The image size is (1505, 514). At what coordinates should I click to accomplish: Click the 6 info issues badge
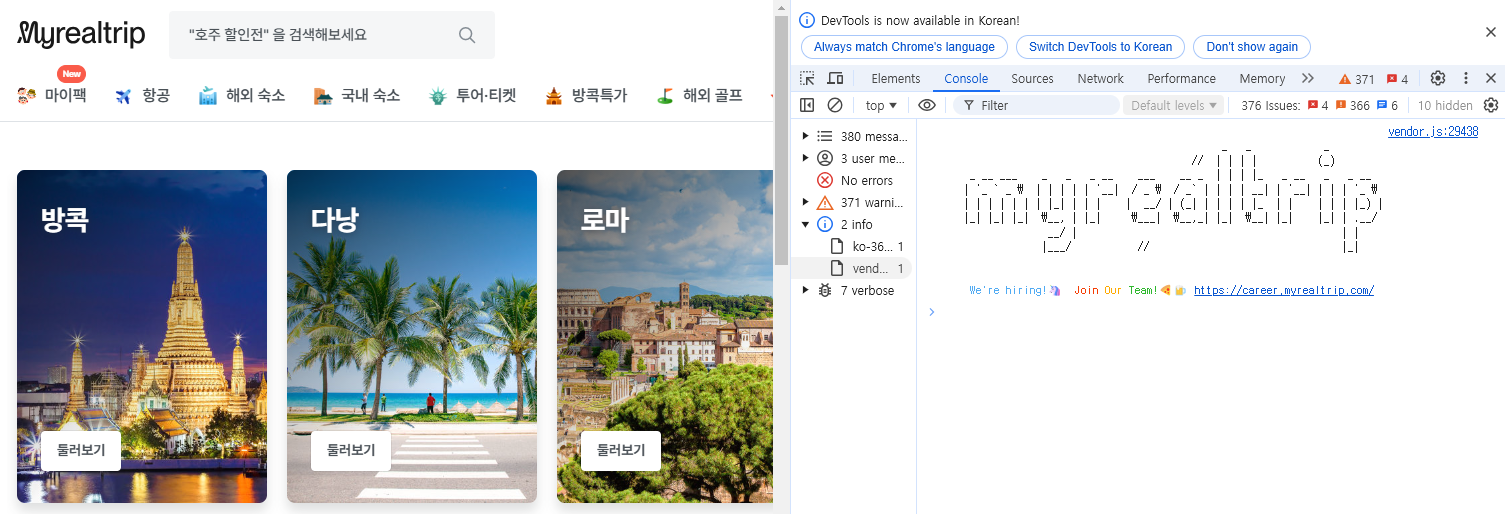(1388, 105)
